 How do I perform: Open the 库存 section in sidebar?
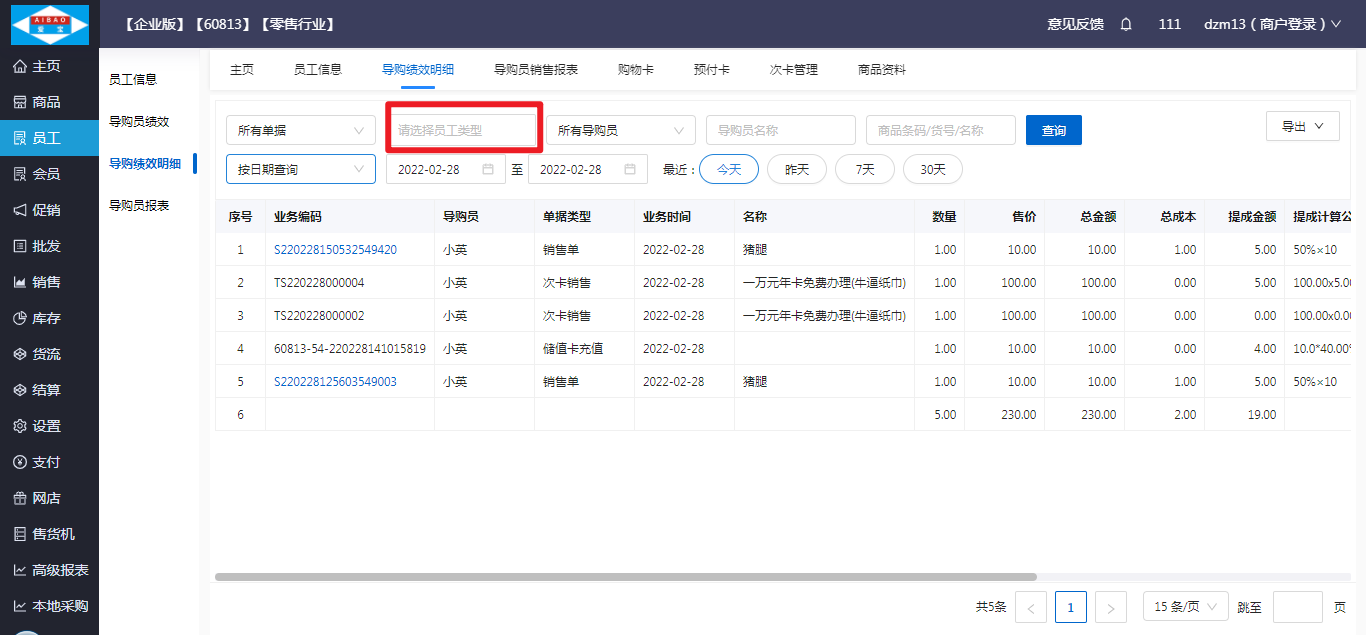[46, 318]
